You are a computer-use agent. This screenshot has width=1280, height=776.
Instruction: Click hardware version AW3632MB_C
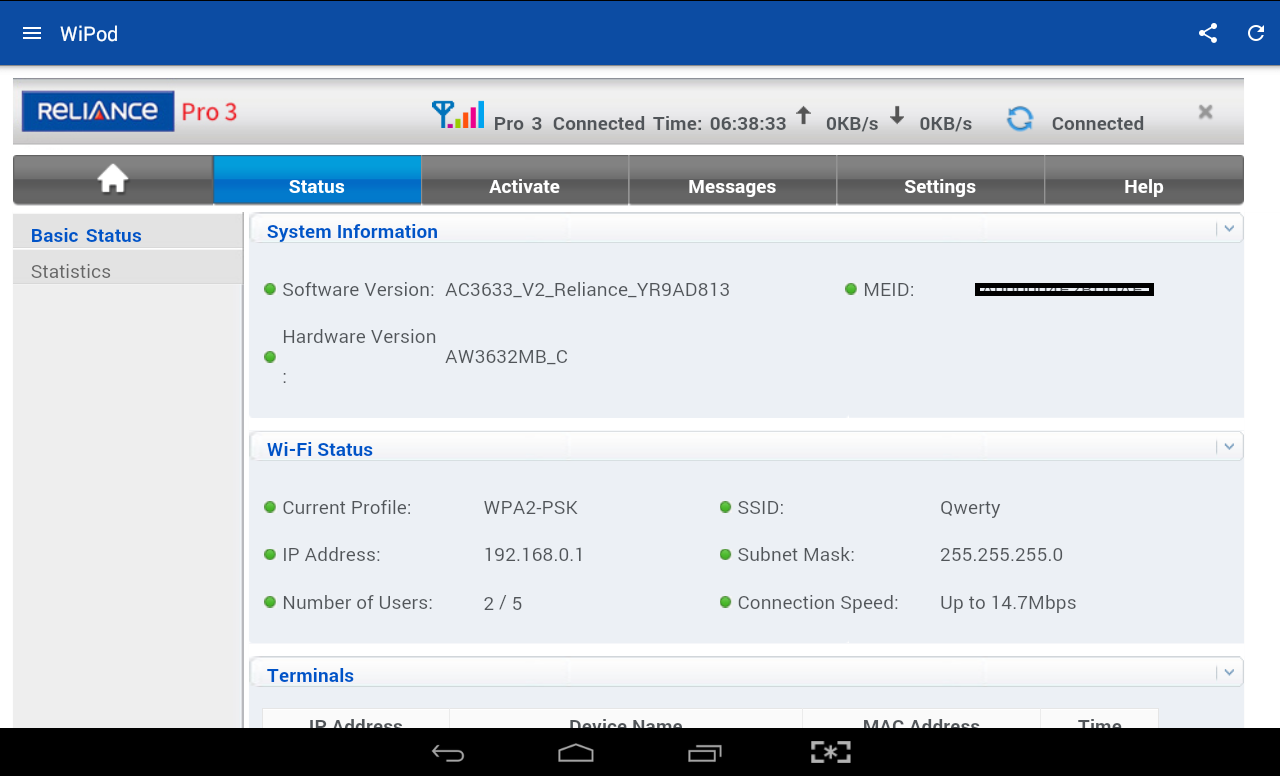tap(506, 357)
